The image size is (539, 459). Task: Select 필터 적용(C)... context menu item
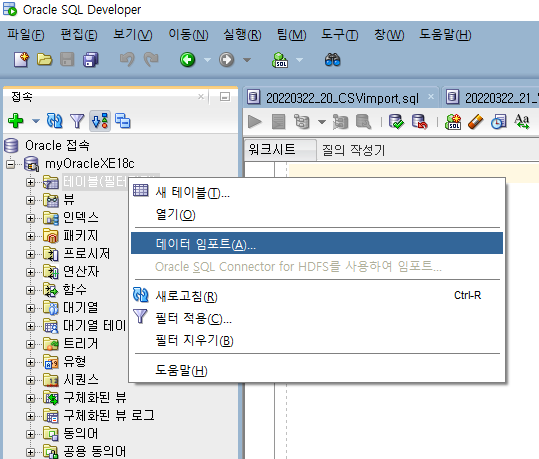(x=317, y=318)
